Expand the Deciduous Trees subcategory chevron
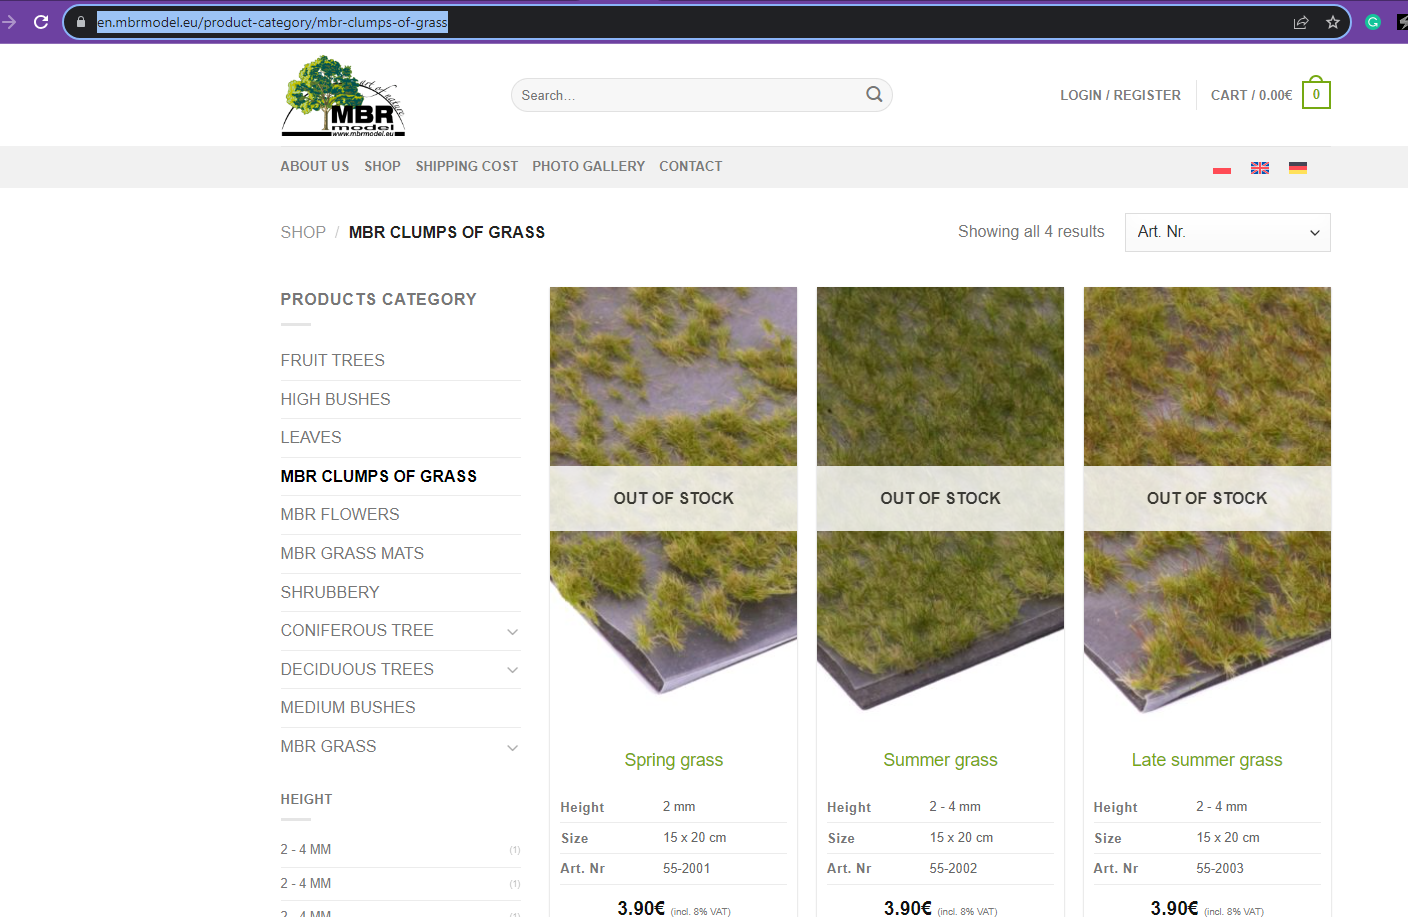Image resolution: width=1408 pixels, height=917 pixels. (513, 670)
